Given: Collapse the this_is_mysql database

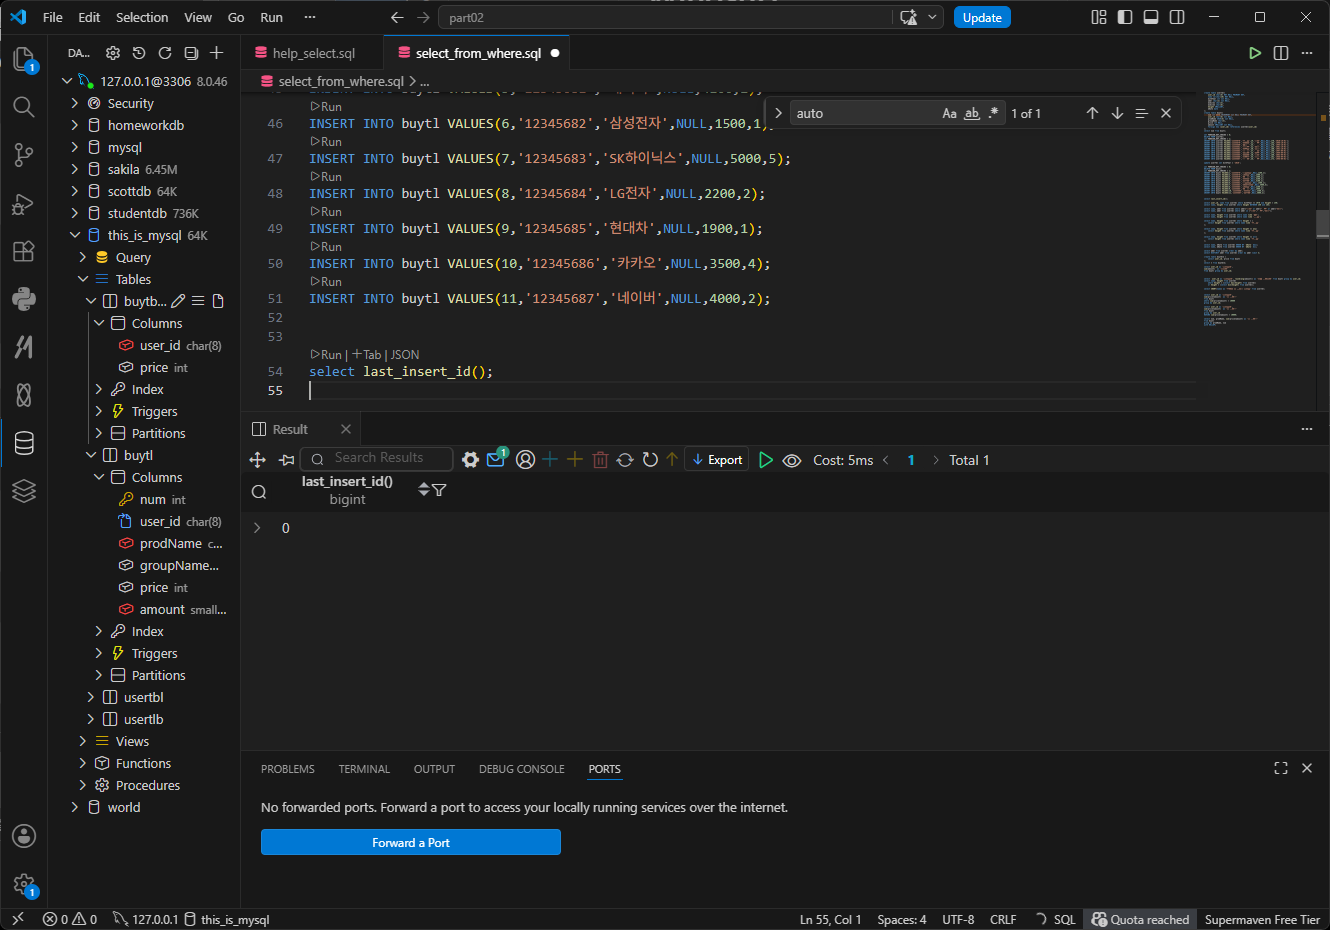Looking at the screenshot, I should tap(74, 235).
